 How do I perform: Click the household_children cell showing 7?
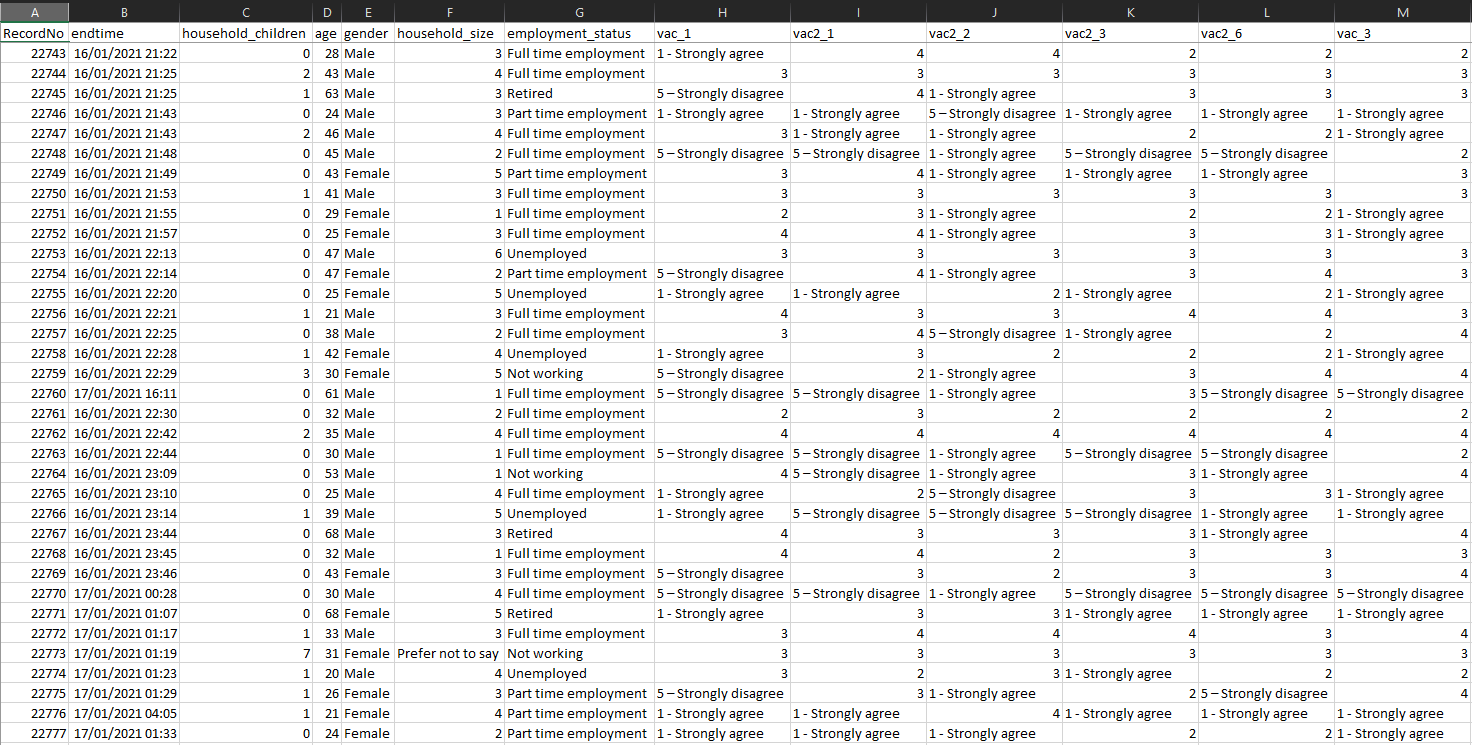pyautogui.click(x=244, y=653)
